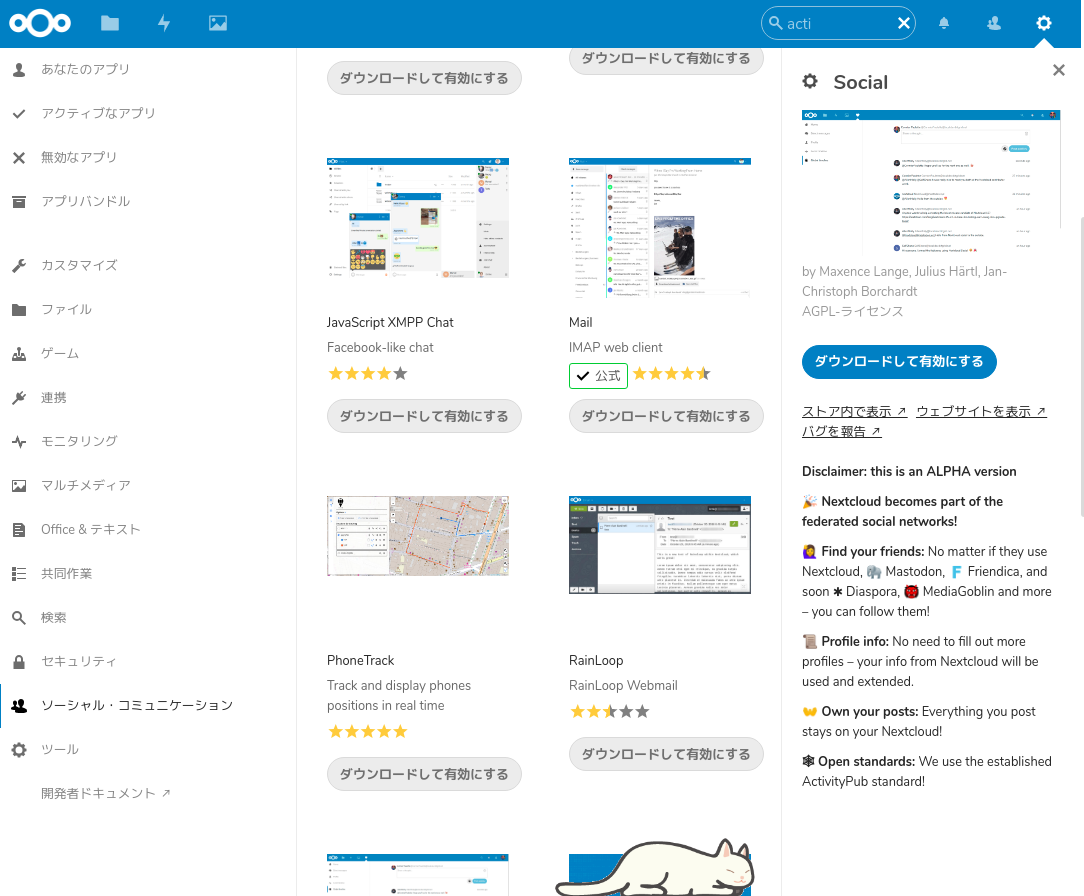This screenshot has width=1084, height=896.
Task: Click the magnifier icon beside 検索
Action: pyautogui.click(x=19, y=618)
